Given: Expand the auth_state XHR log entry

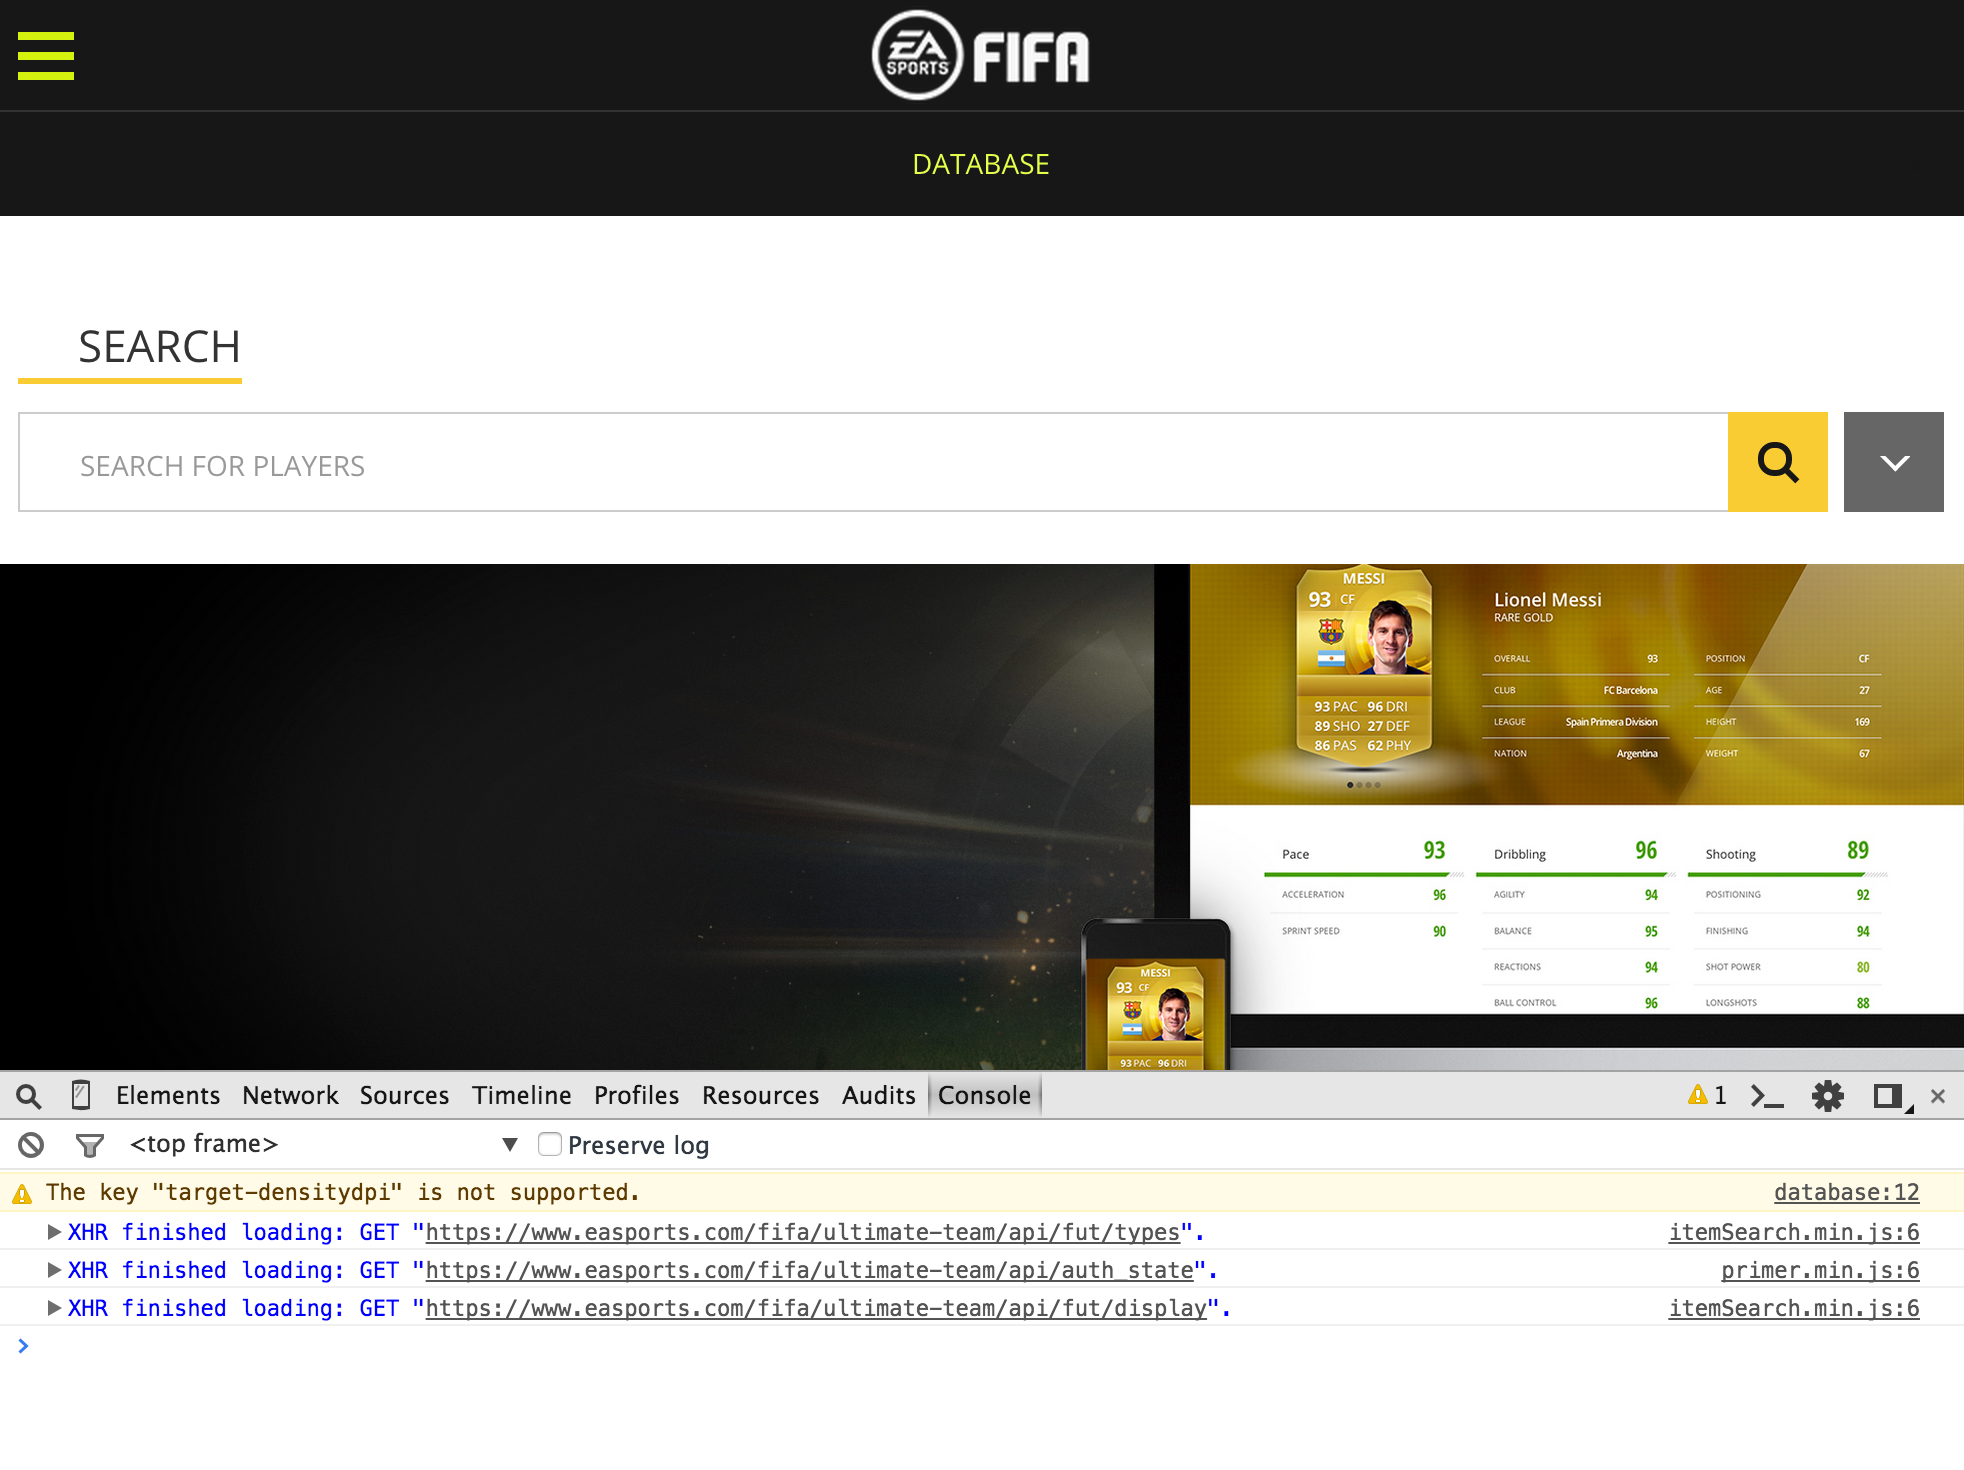Looking at the screenshot, I should [55, 1270].
